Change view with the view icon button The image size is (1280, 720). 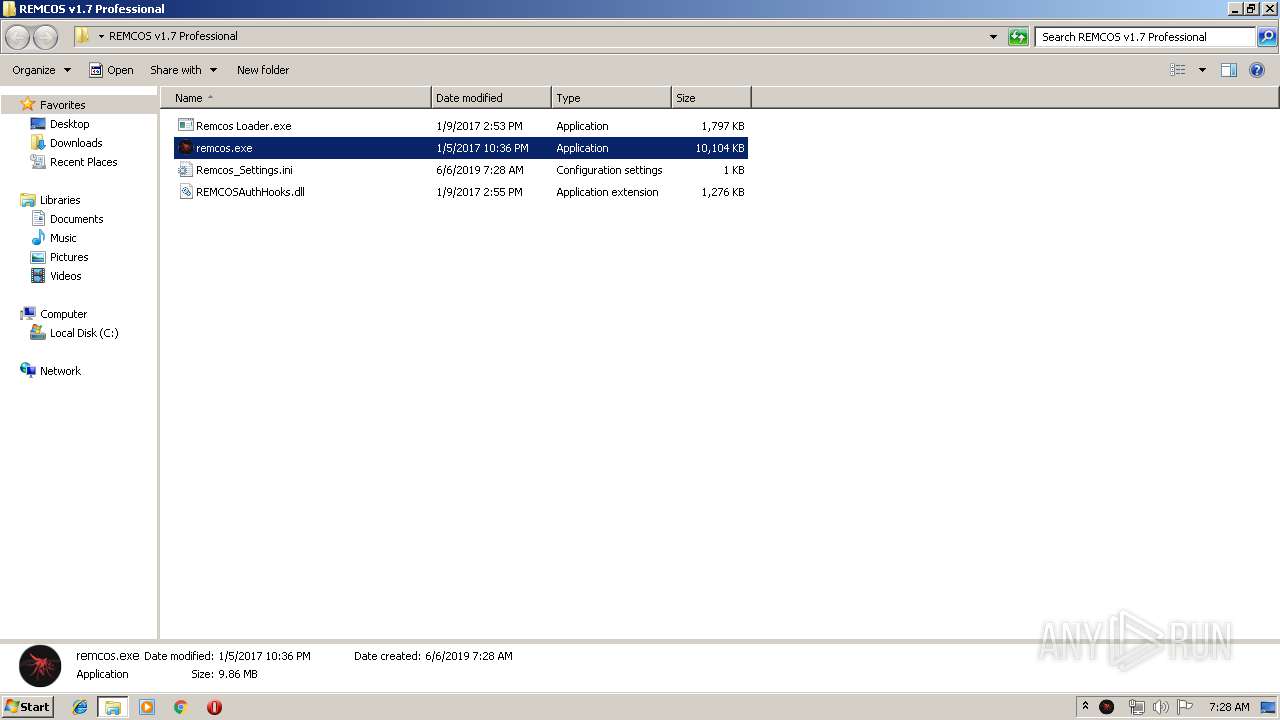[x=1178, y=70]
